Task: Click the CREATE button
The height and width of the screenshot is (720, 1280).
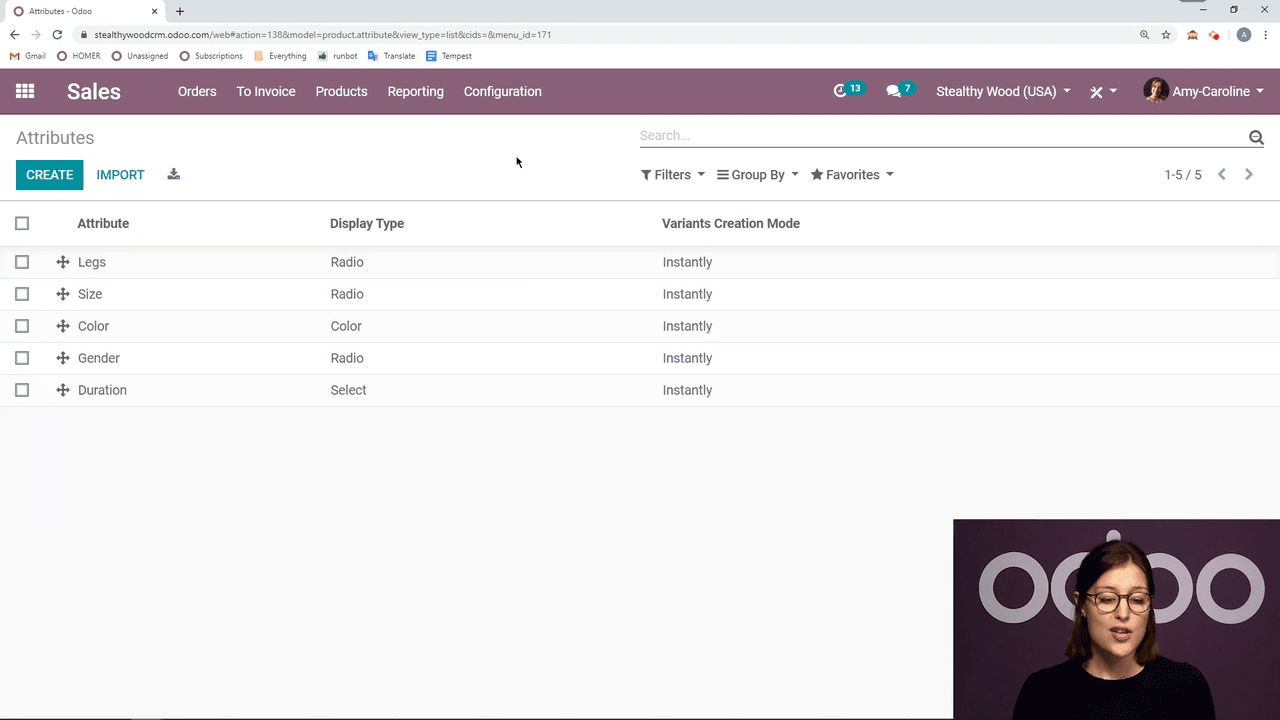Action: coord(49,175)
